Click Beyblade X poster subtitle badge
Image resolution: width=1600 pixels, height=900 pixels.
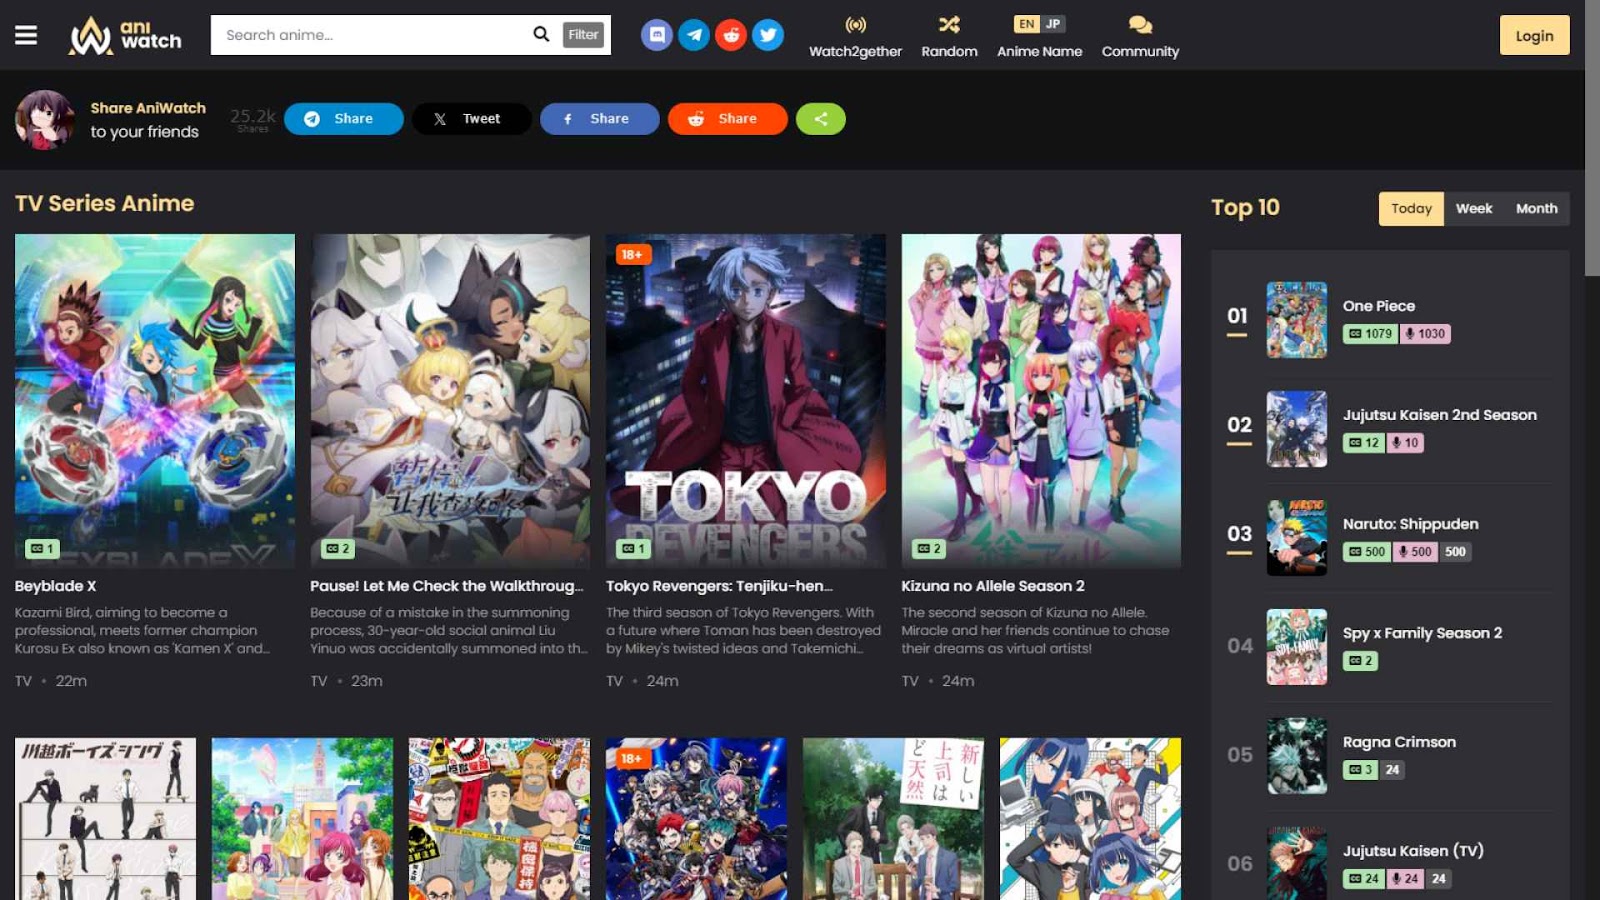pos(42,549)
